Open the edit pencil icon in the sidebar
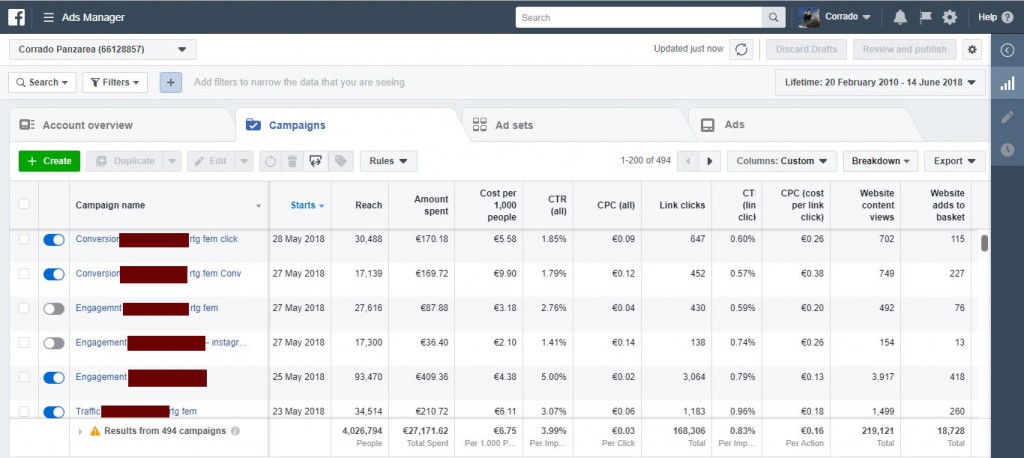 coord(1007,117)
